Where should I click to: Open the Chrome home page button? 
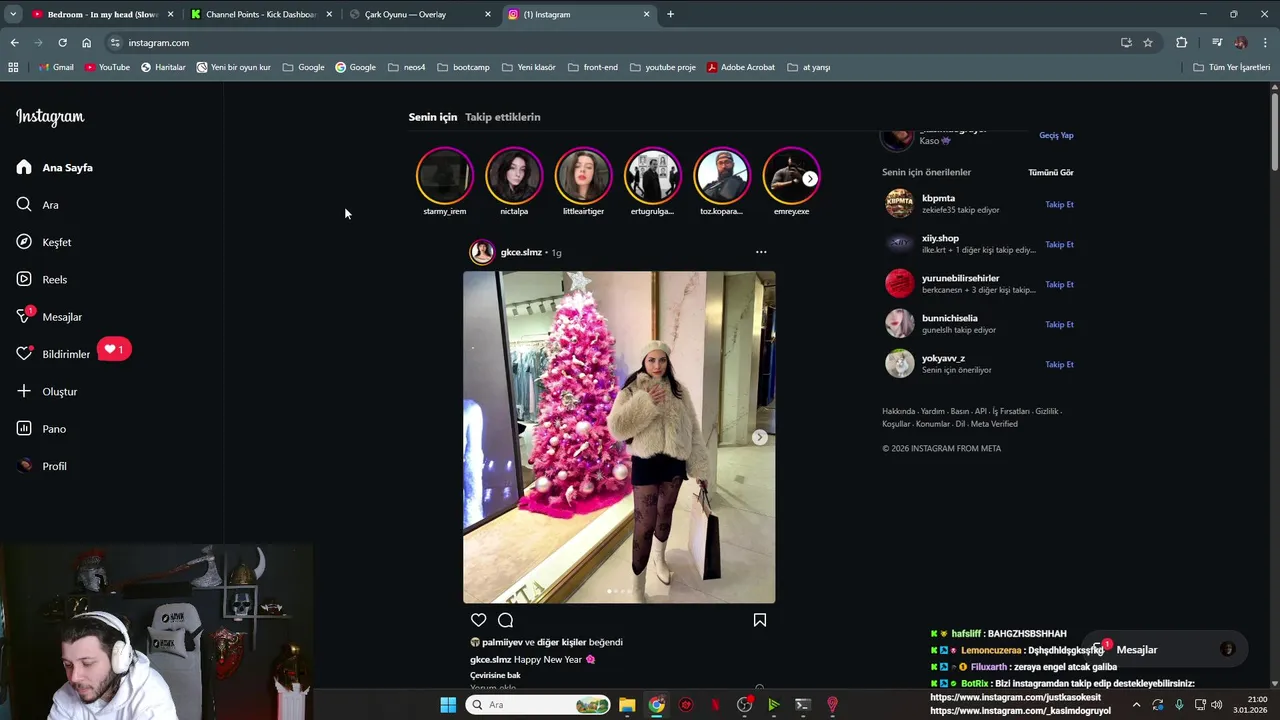87,43
